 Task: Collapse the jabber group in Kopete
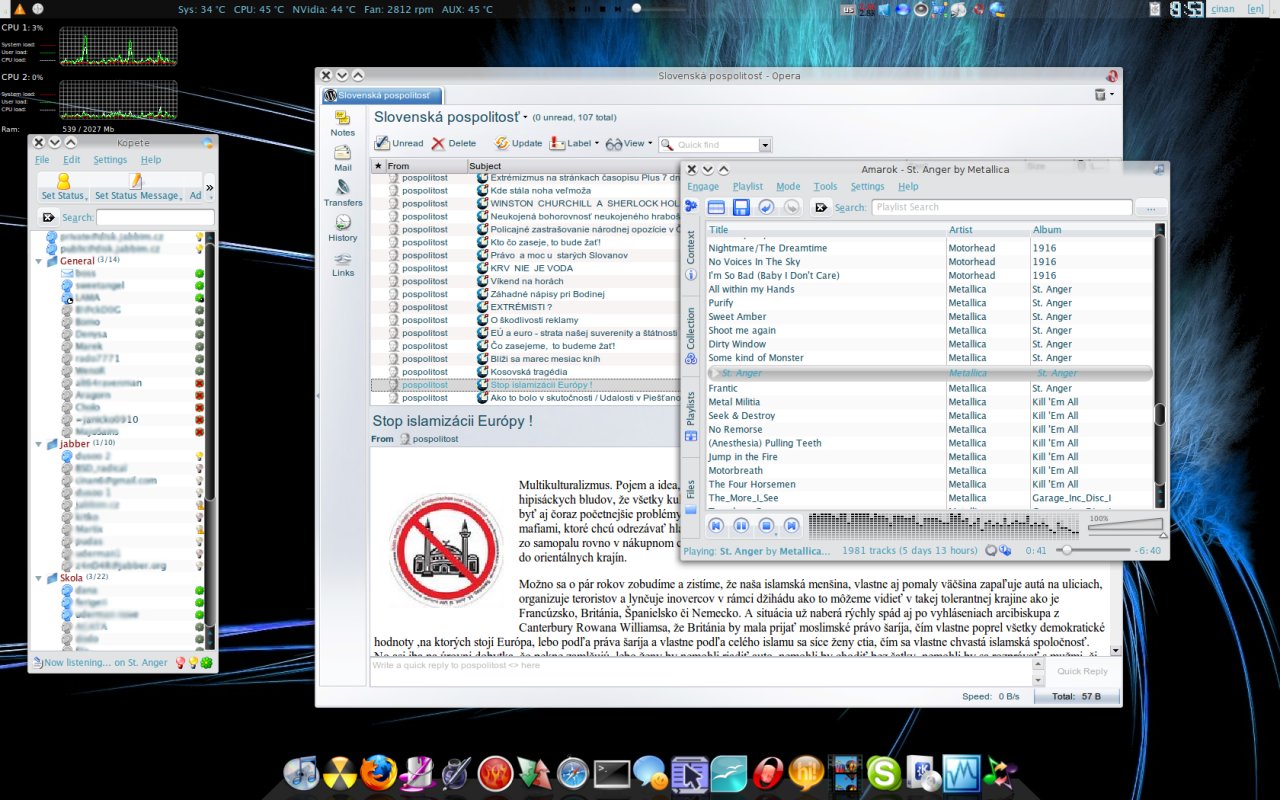coord(39,444)
